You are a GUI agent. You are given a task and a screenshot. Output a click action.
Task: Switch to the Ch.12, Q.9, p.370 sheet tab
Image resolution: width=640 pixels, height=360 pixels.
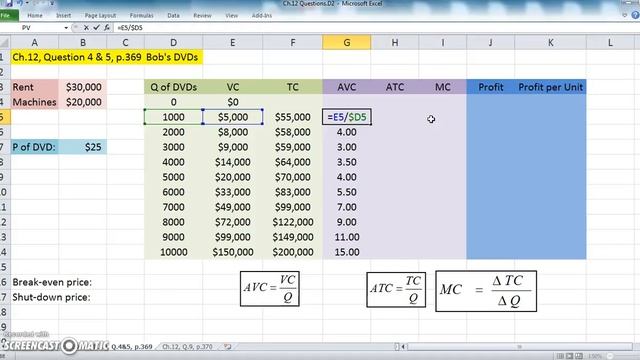187,347
